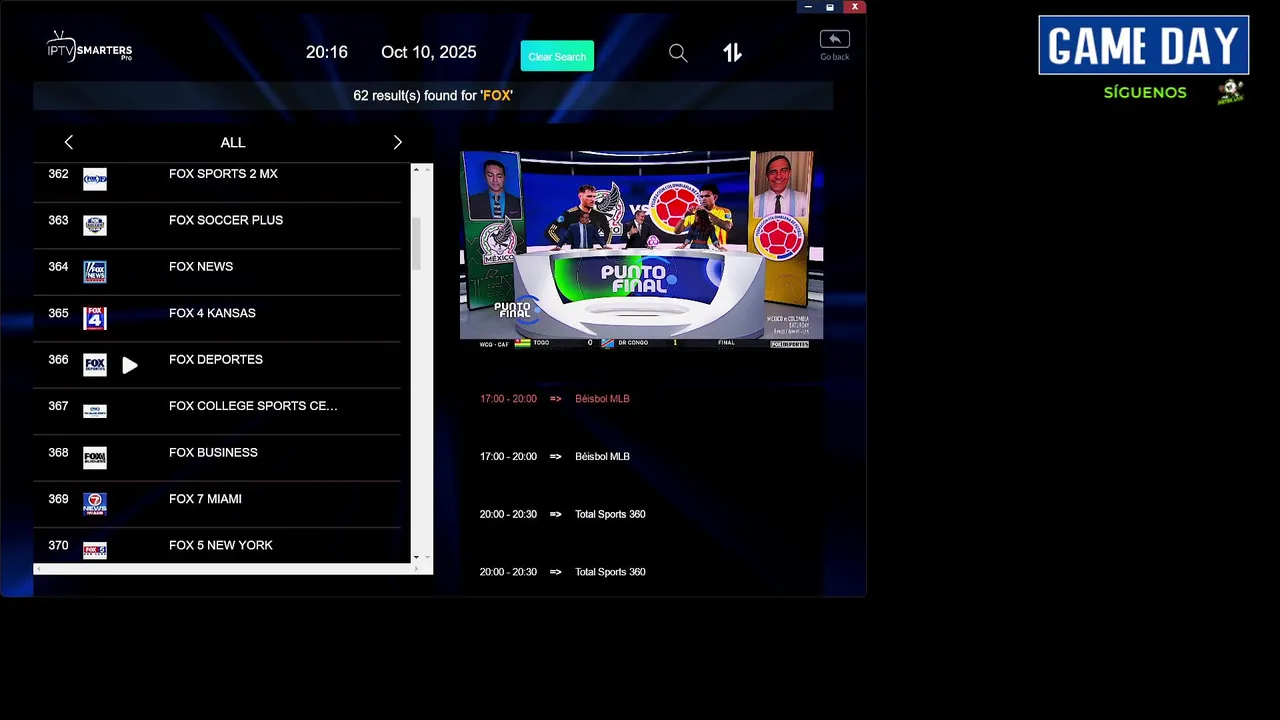Click the white 17:00 - 20:00 Béisbol MLB entry
Viewport: 1280px width, 720px height.
click(555, 457)
